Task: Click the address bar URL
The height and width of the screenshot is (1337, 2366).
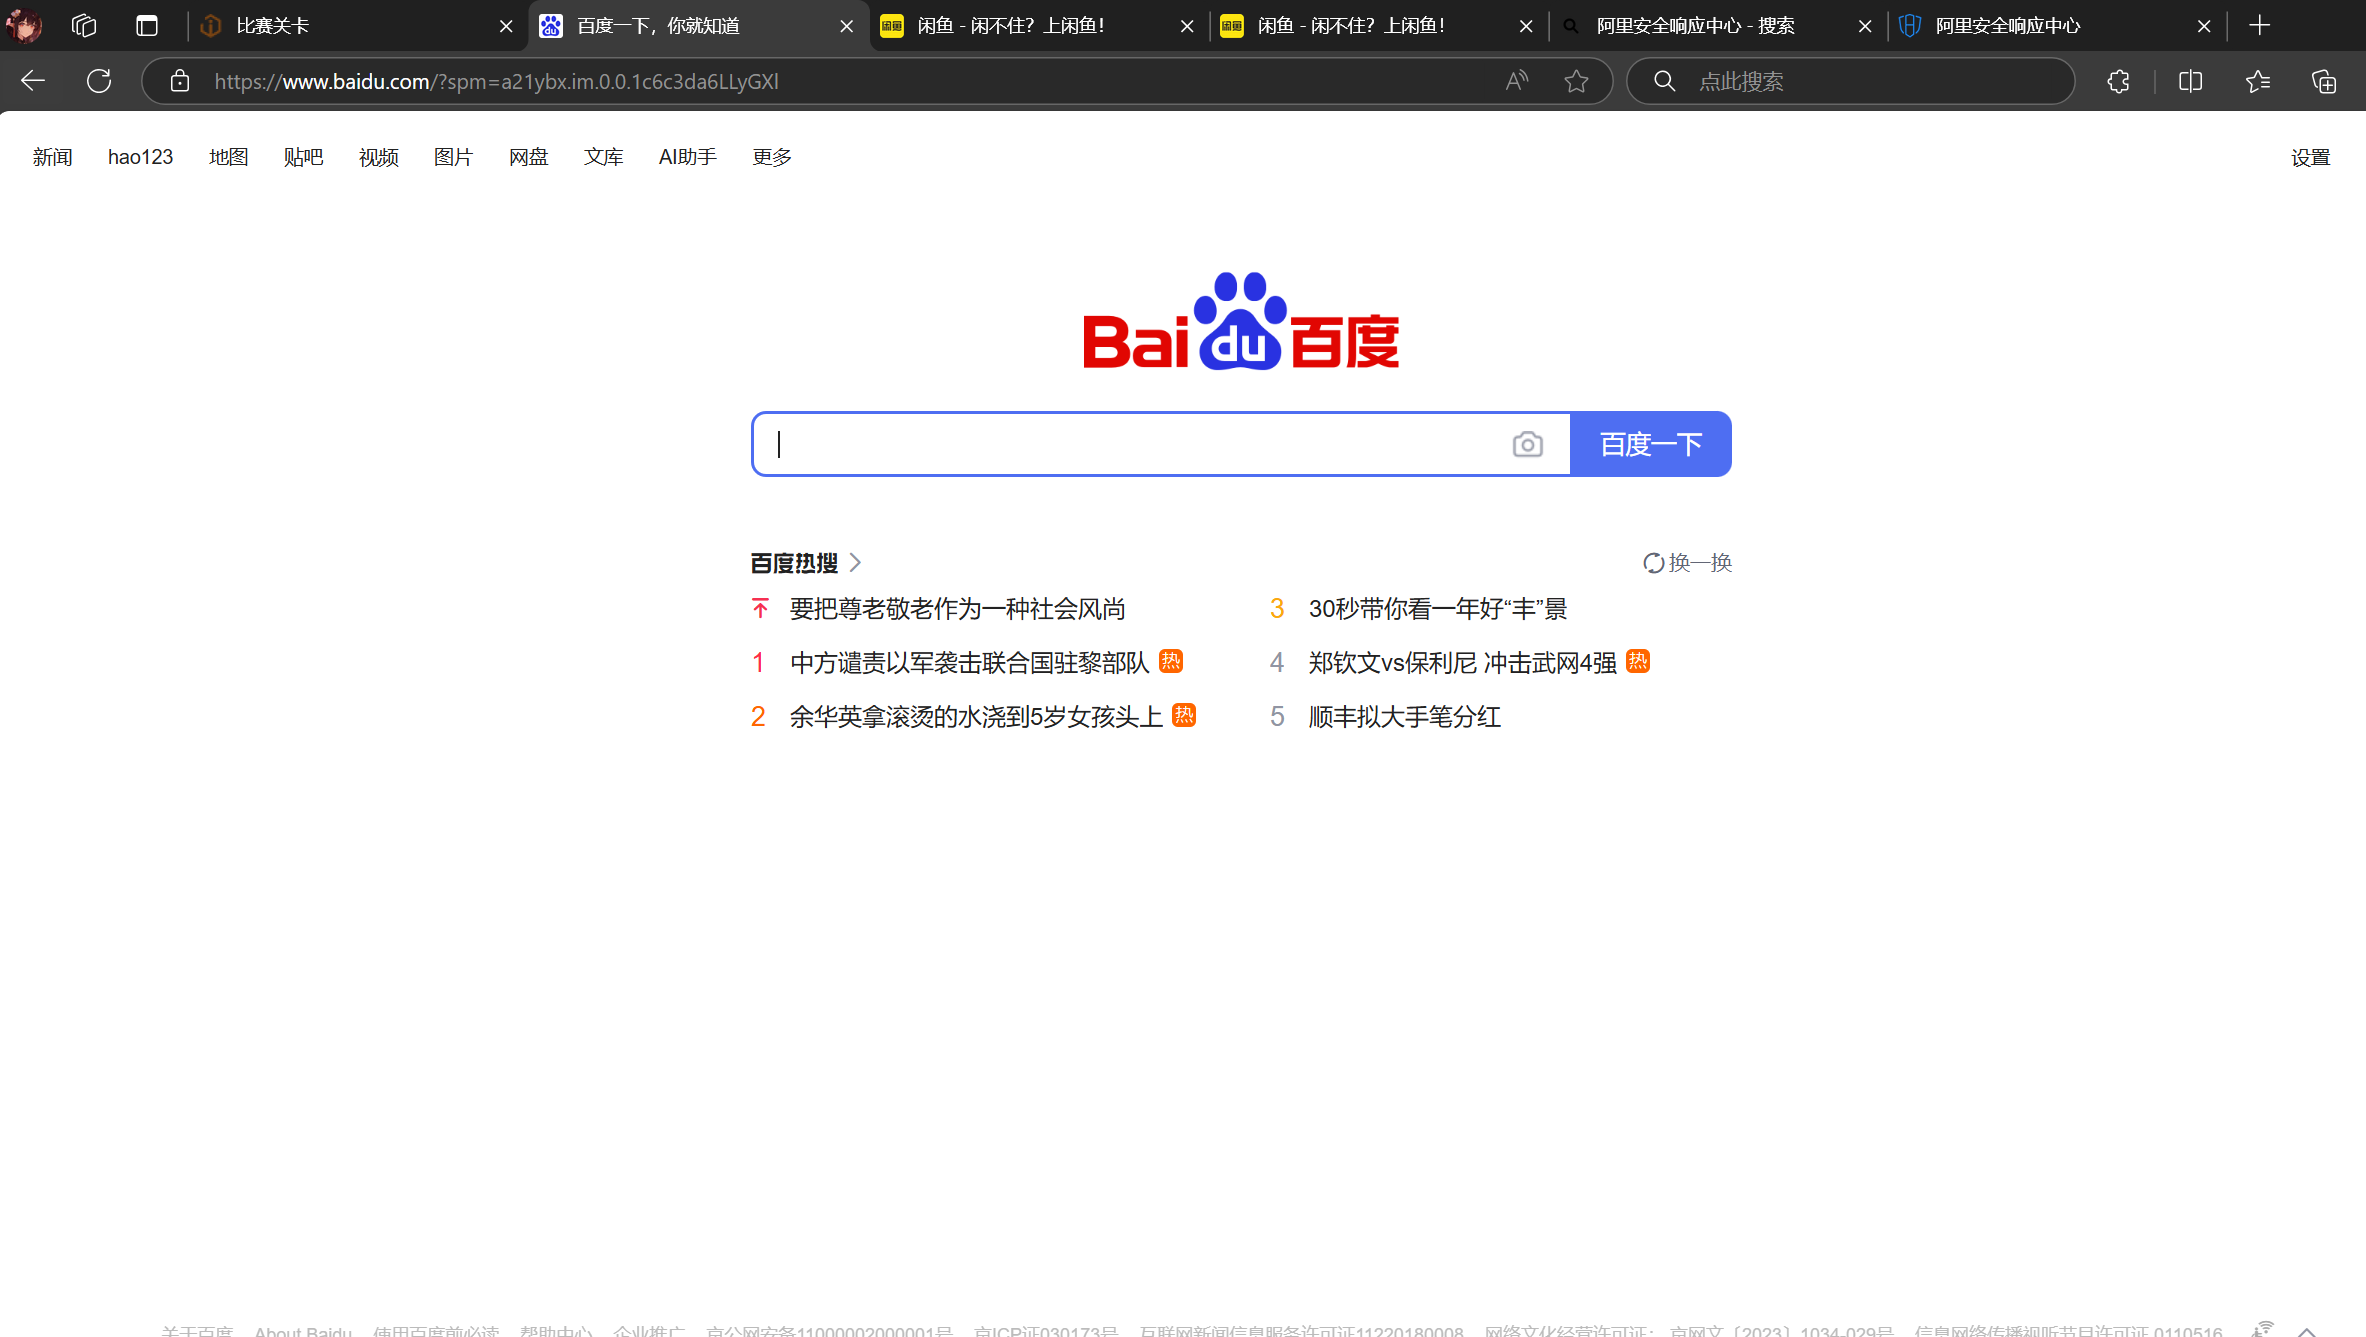Action: [x=497, y=81]
